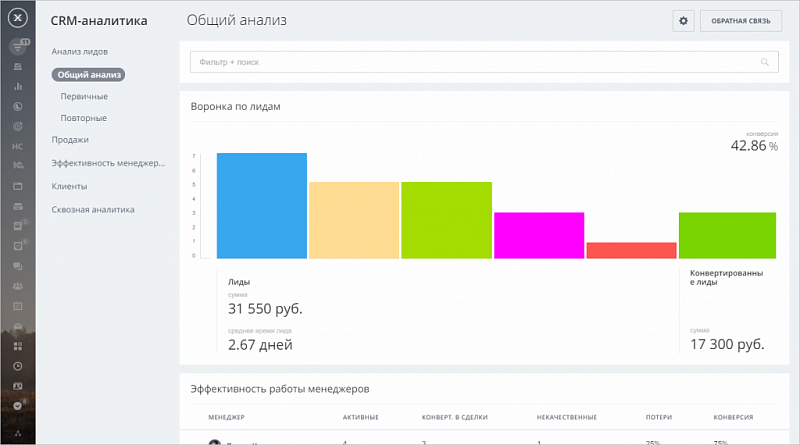Viewport: 800px width, 445px height.
Task: Expand the Продажи section
Action: [70, 140]
